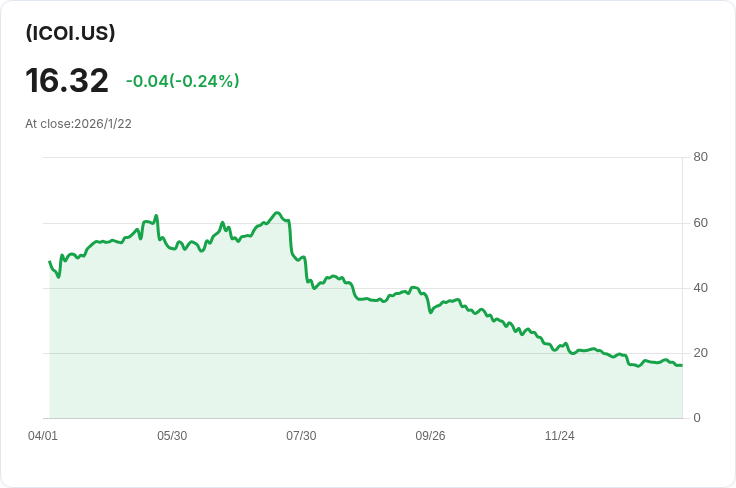Click the 11/24 x-axis date label
Screen dimensions: 736x488
[x=559, y=436]
